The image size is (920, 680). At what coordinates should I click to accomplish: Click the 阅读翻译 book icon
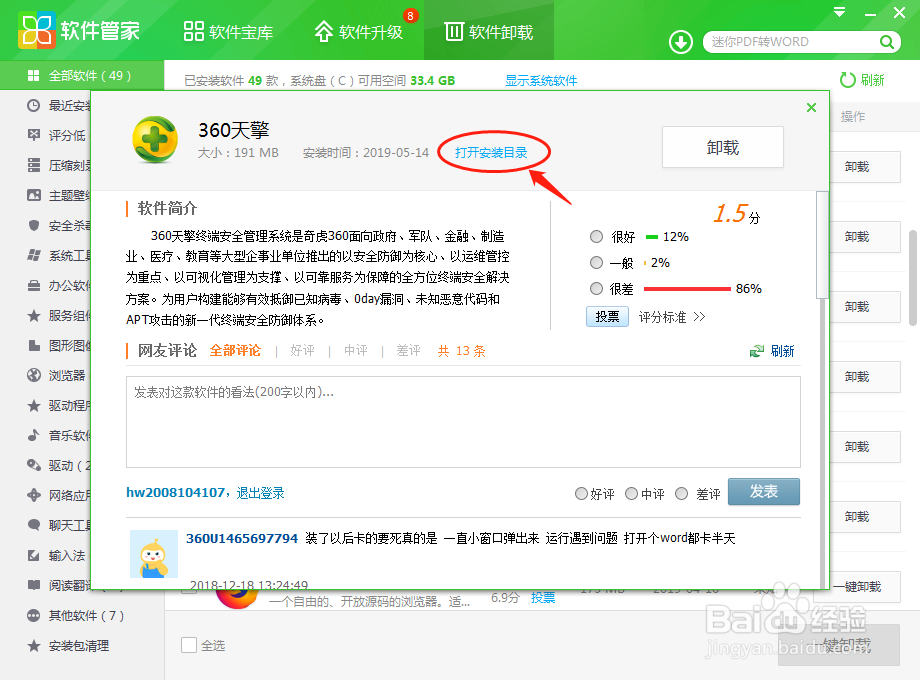click(x=33, y=585)
